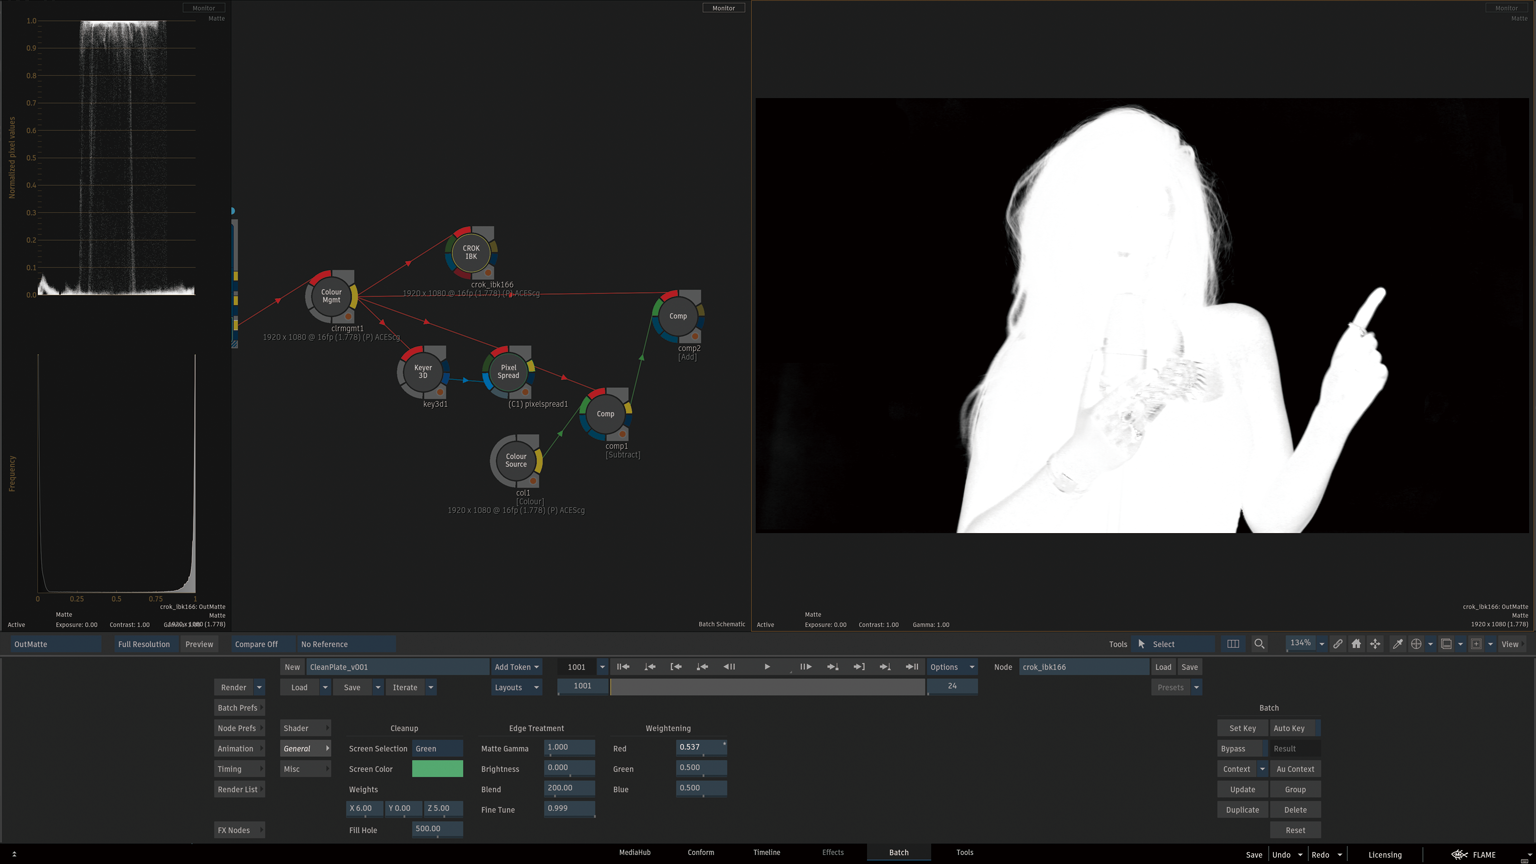Click the pan arrows icon
The image size is (1536, 864).
(x=1375, y=644)
